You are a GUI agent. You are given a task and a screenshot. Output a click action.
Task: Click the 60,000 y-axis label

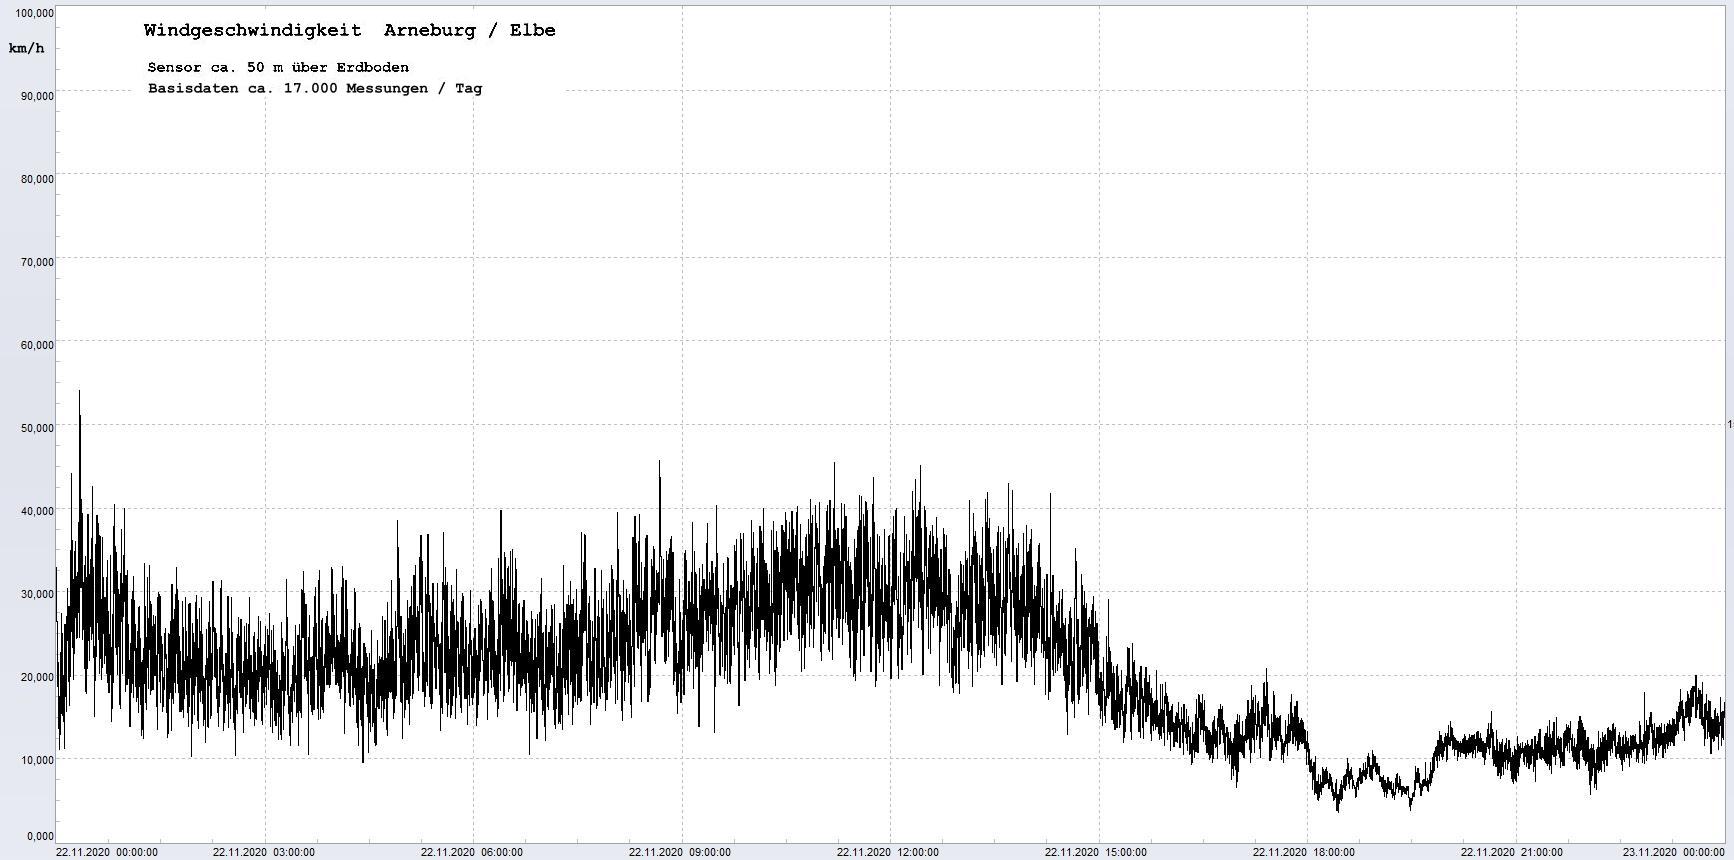coord(37,345)
